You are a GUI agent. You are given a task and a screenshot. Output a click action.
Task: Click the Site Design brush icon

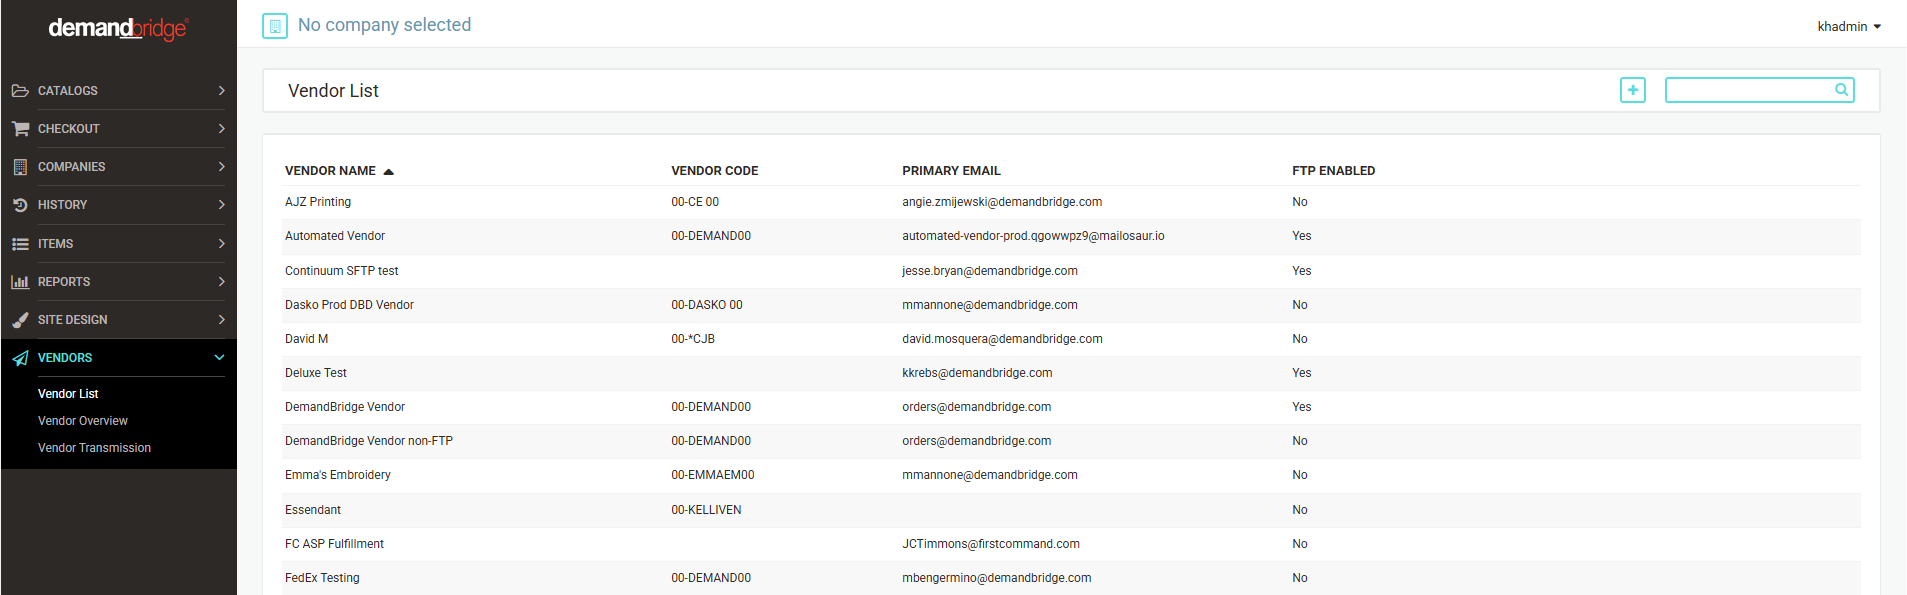20,320
